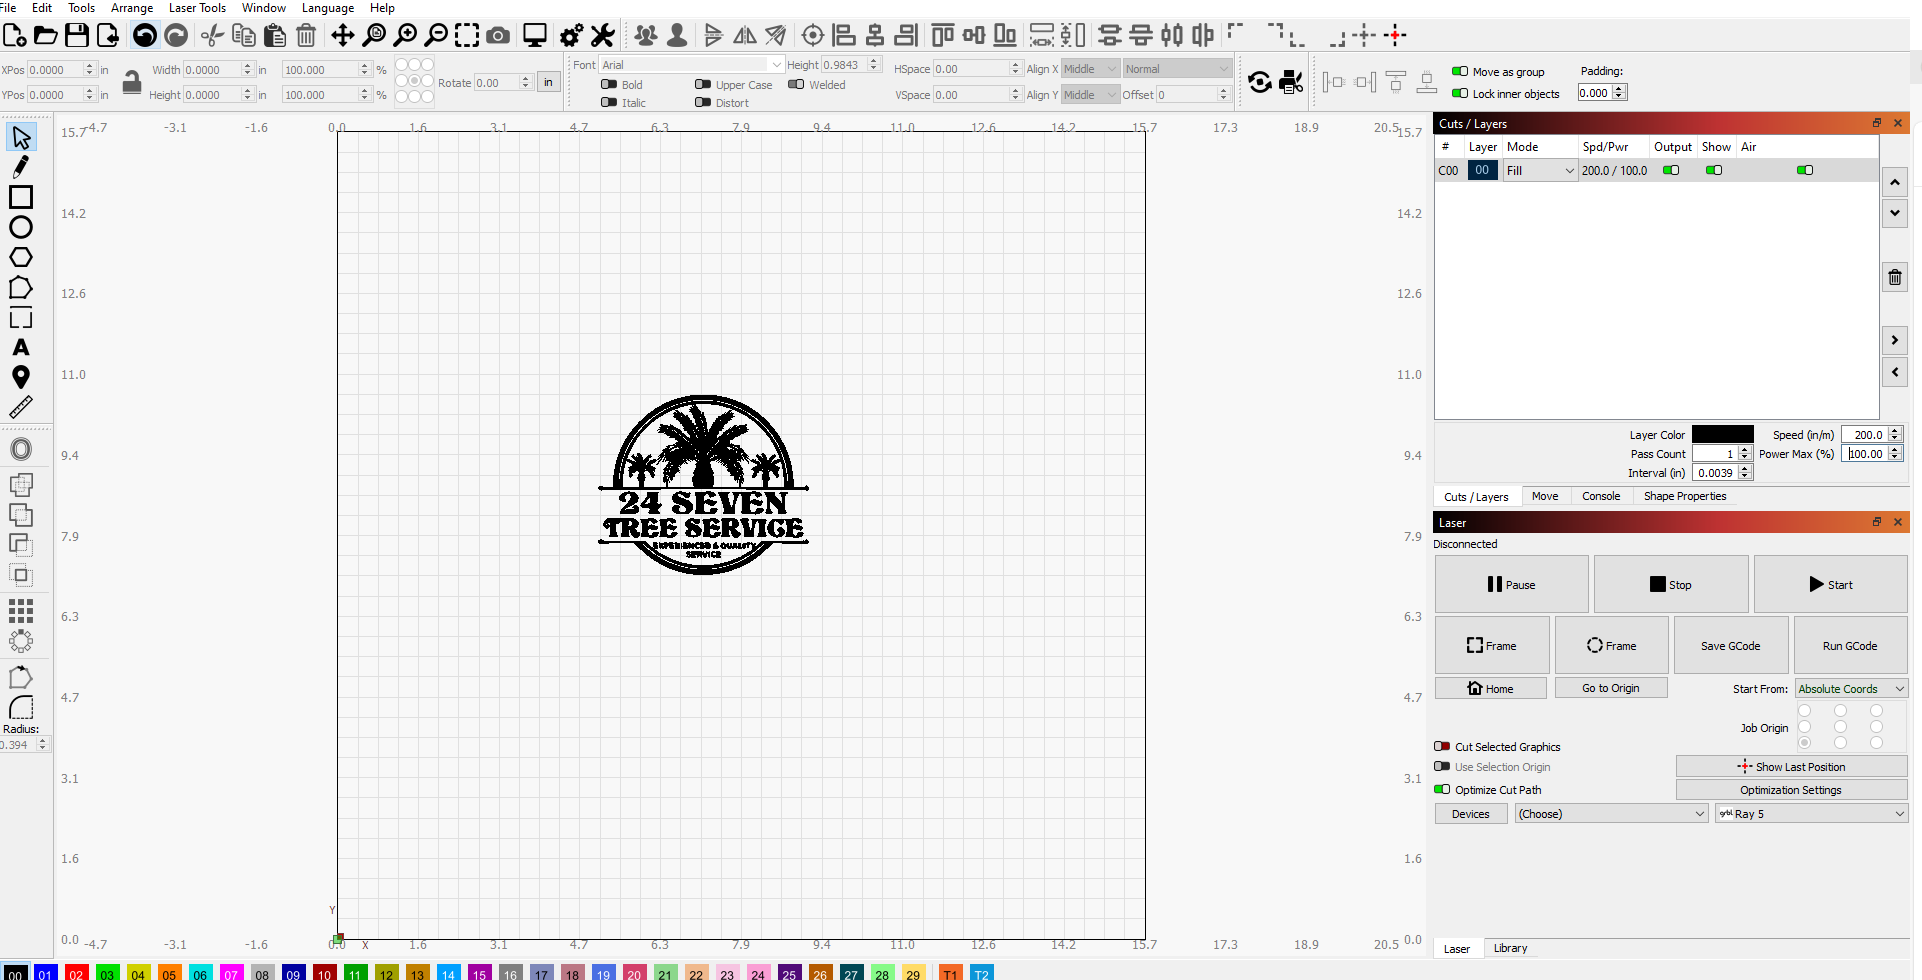Delete selection with trash icon in toolbar
Viewport: 1922px width, 980px height.
pyautogui.click(x=307, y=36)
